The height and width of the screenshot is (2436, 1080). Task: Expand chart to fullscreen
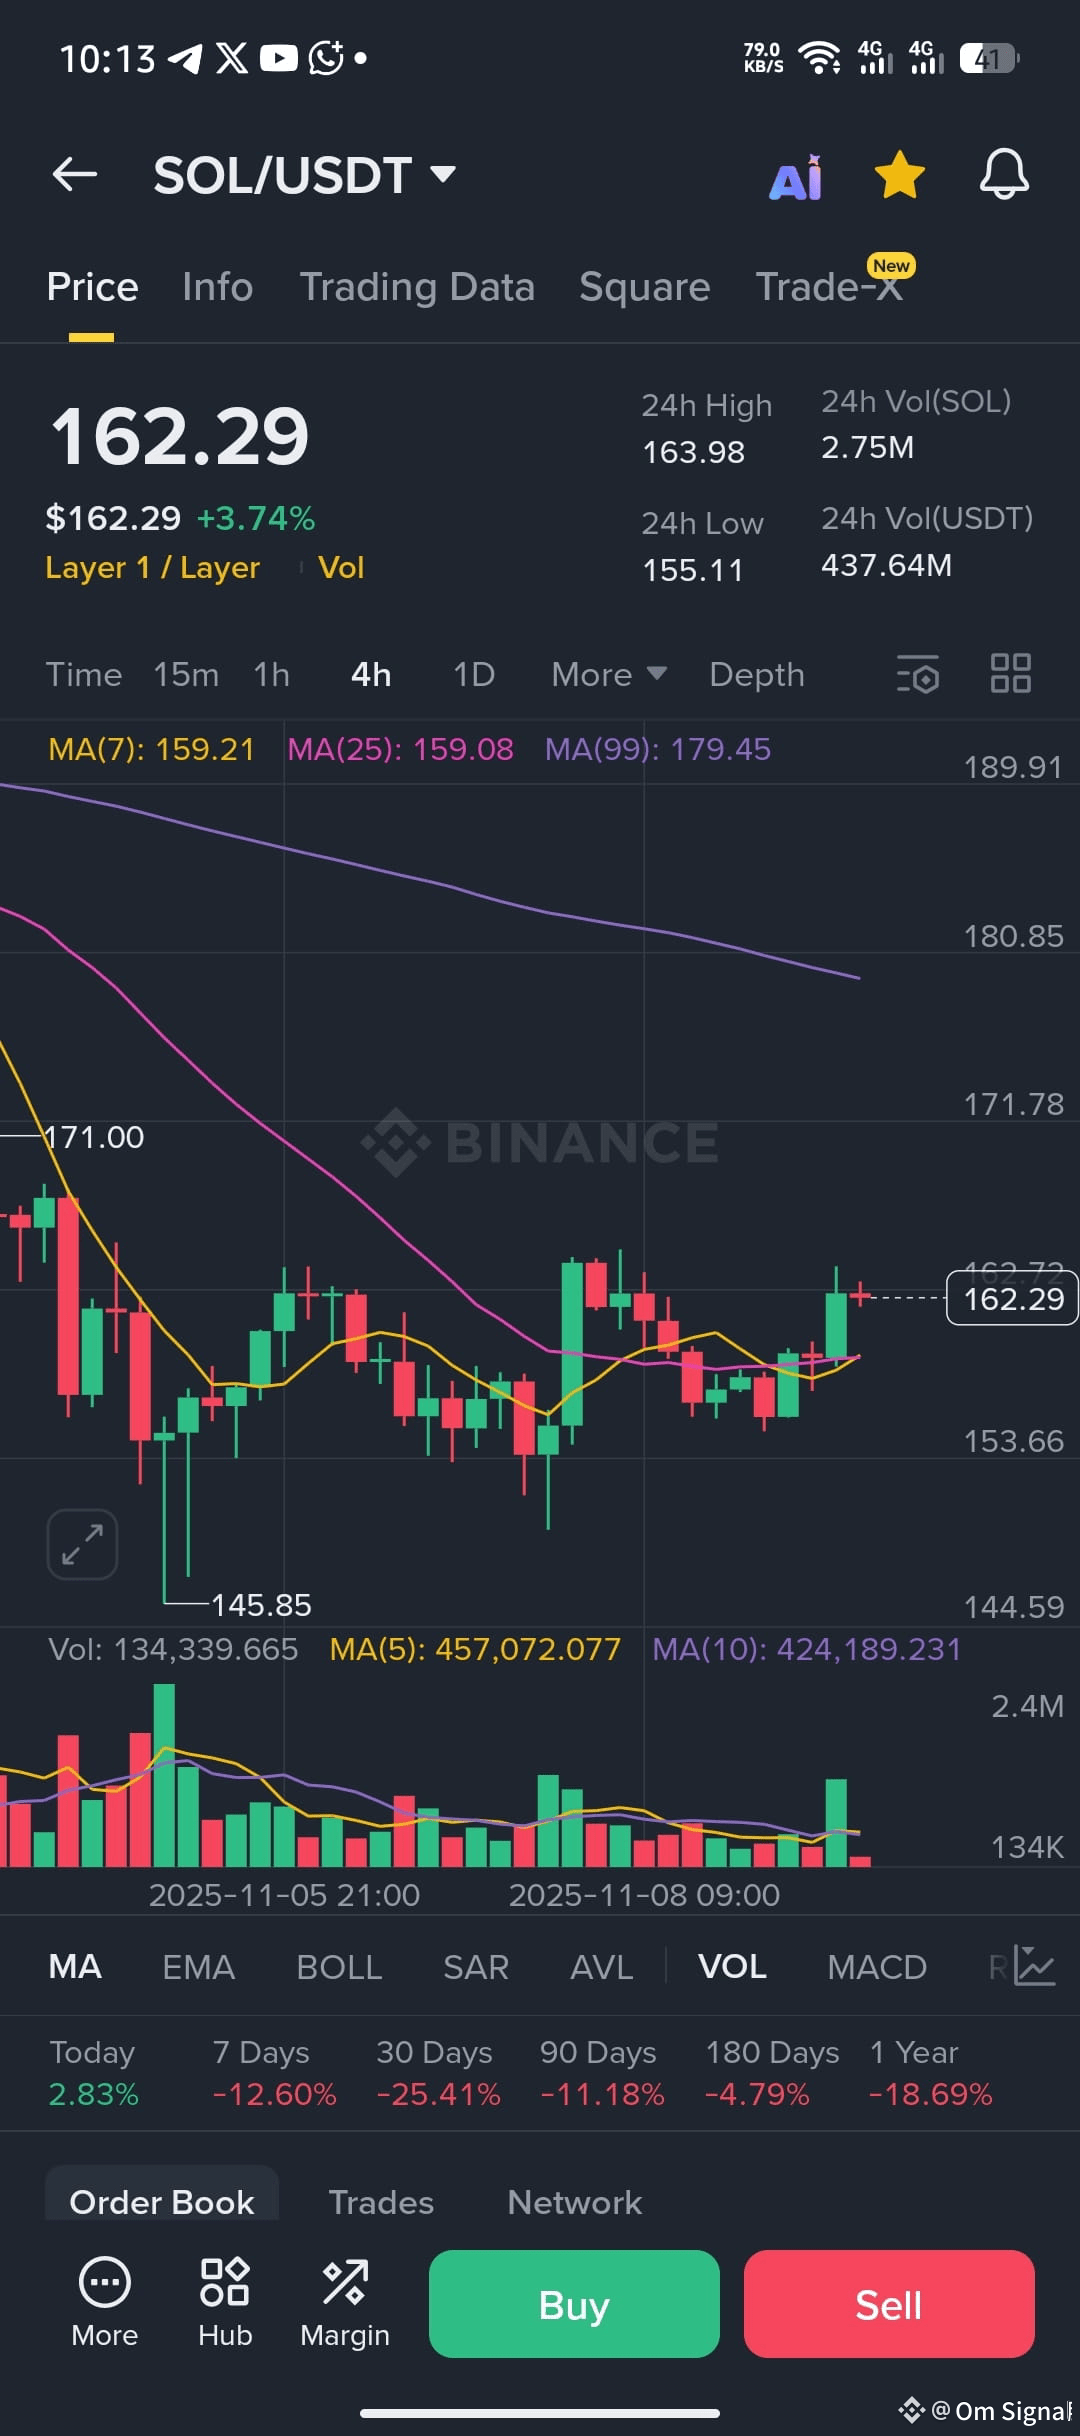tap(82, 1544)
